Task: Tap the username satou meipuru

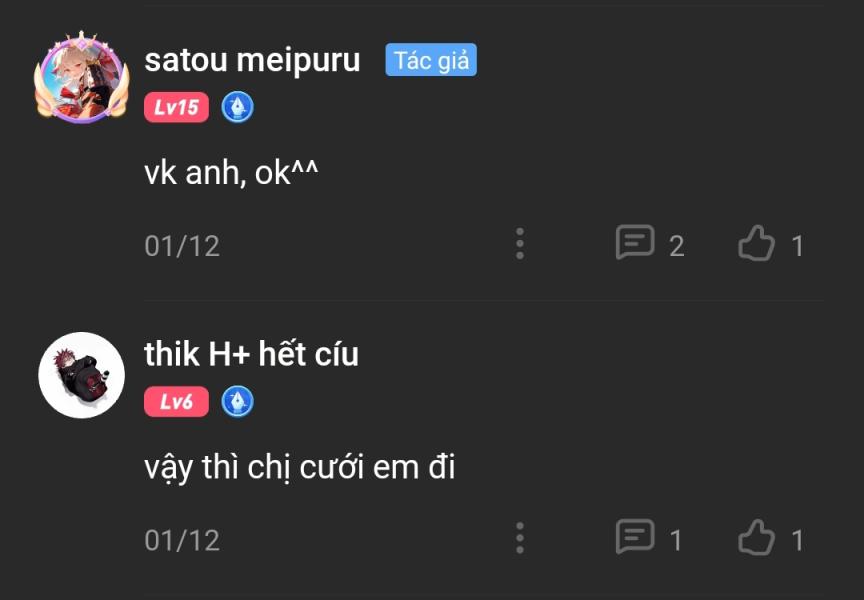Action: tap(252, 60)
